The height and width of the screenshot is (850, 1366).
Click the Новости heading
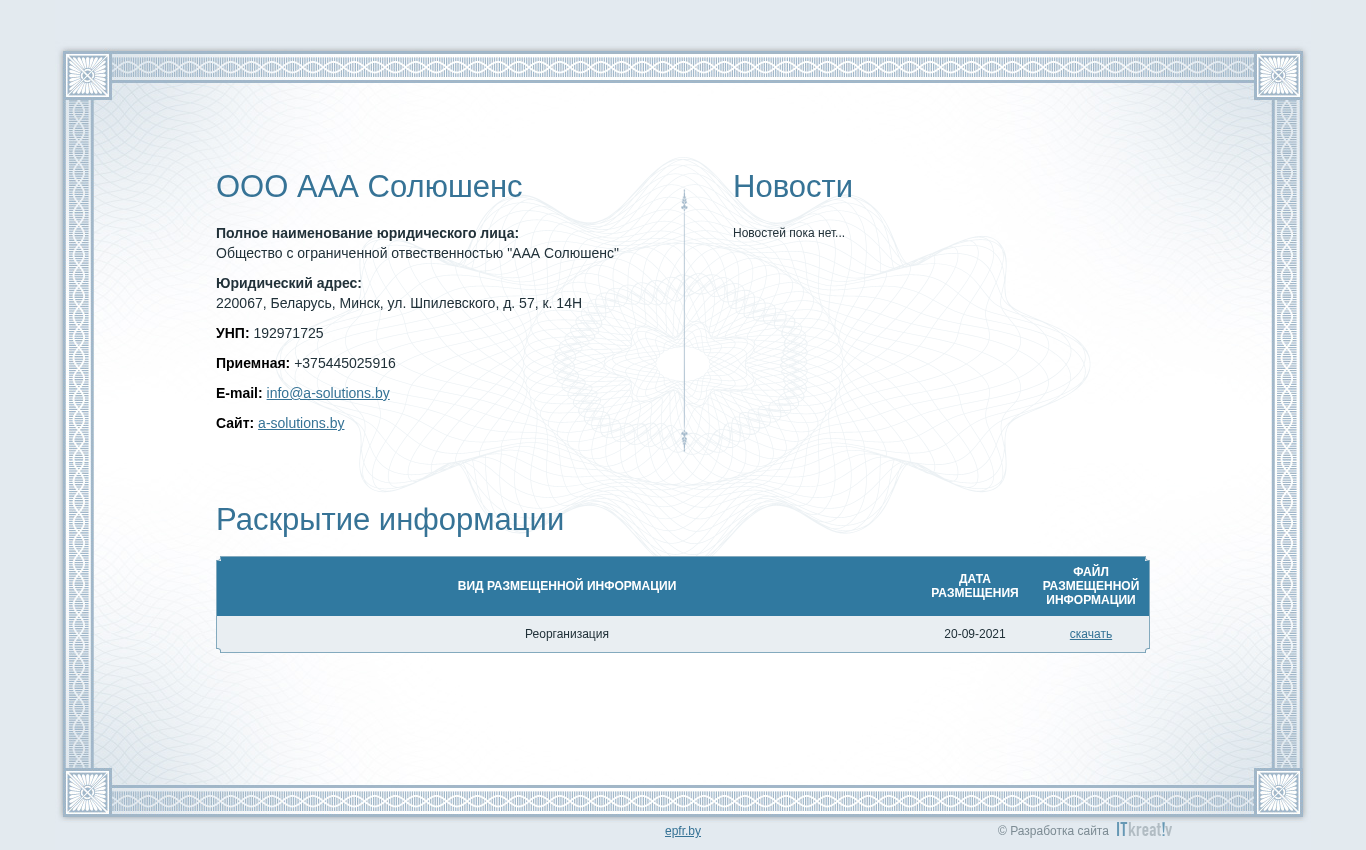coord(793,187)
